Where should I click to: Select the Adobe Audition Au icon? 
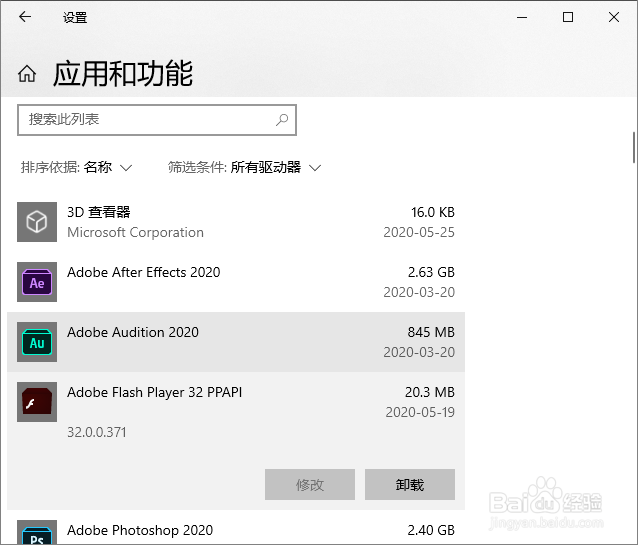(x=37, y=342)
